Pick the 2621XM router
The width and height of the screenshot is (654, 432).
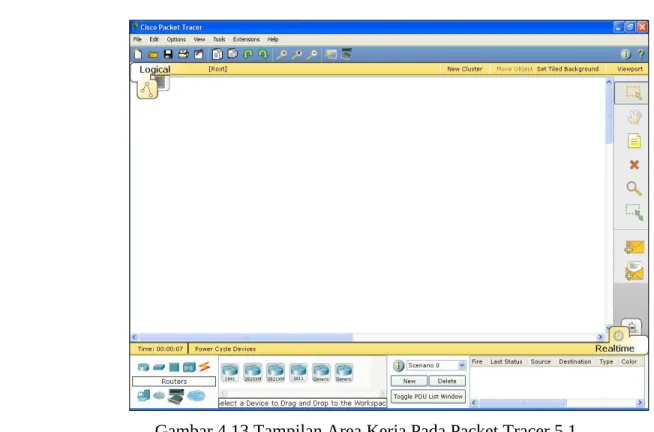click(x=275, y=372)
